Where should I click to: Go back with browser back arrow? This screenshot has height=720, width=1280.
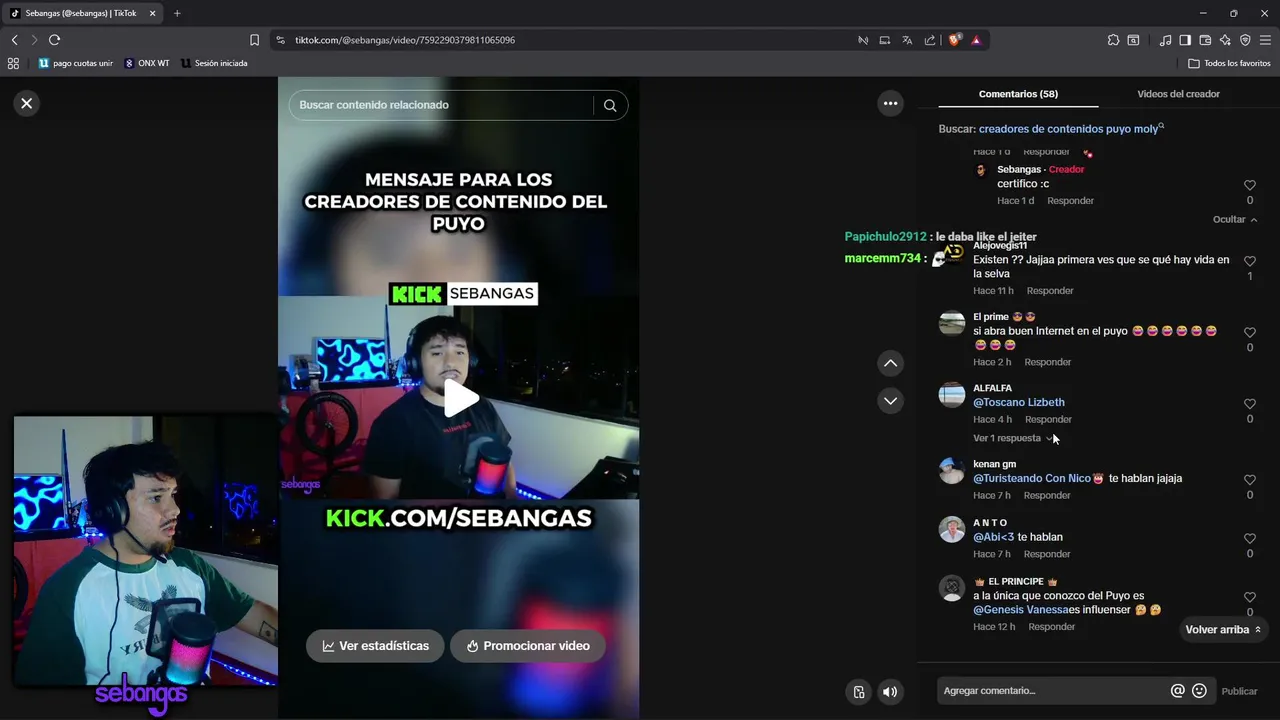point(14,40)
